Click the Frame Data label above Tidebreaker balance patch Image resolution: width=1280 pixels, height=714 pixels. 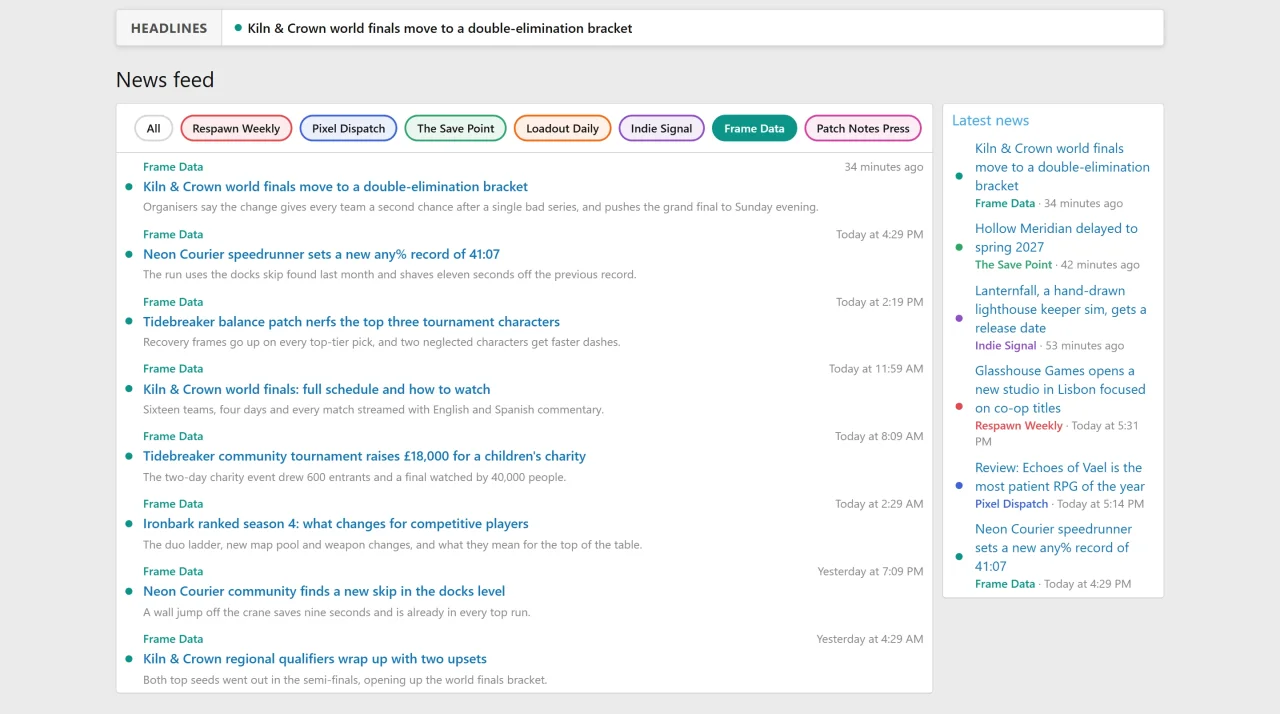pyautogui.click(x=173, y=302)
